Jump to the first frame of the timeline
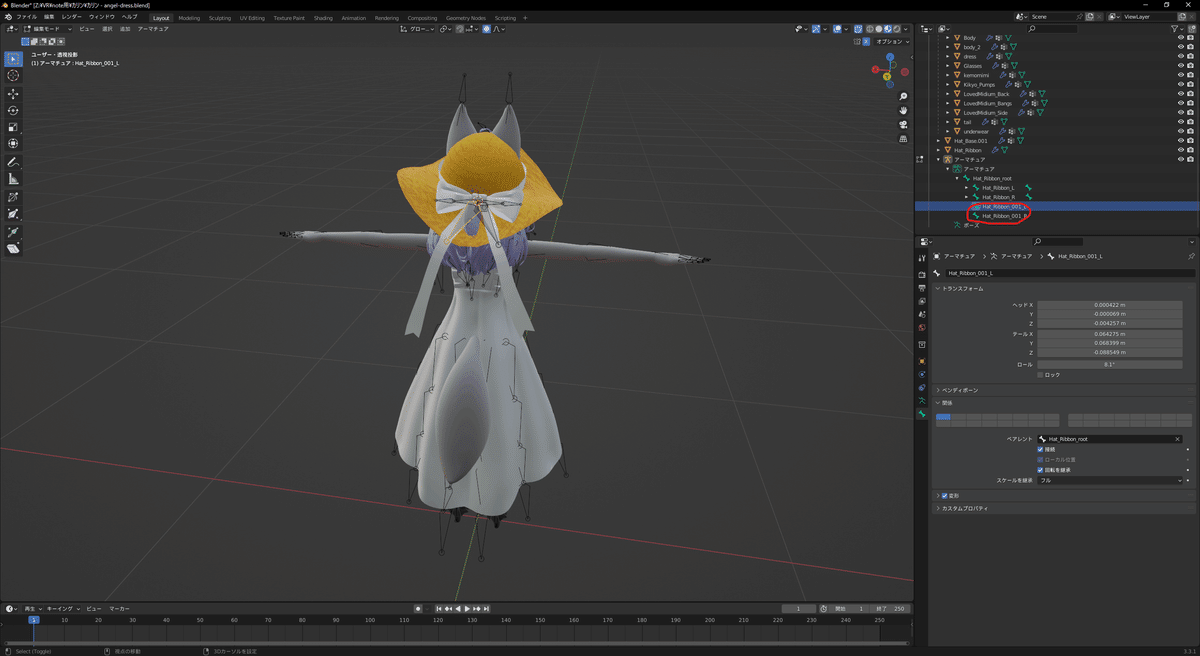1200x656 pixels. 439,608
